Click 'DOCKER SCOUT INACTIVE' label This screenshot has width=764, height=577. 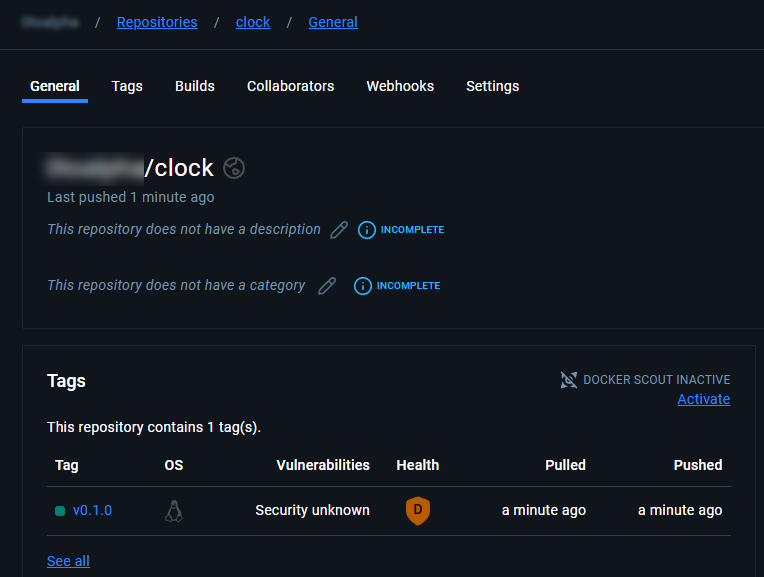click(657, 380)
